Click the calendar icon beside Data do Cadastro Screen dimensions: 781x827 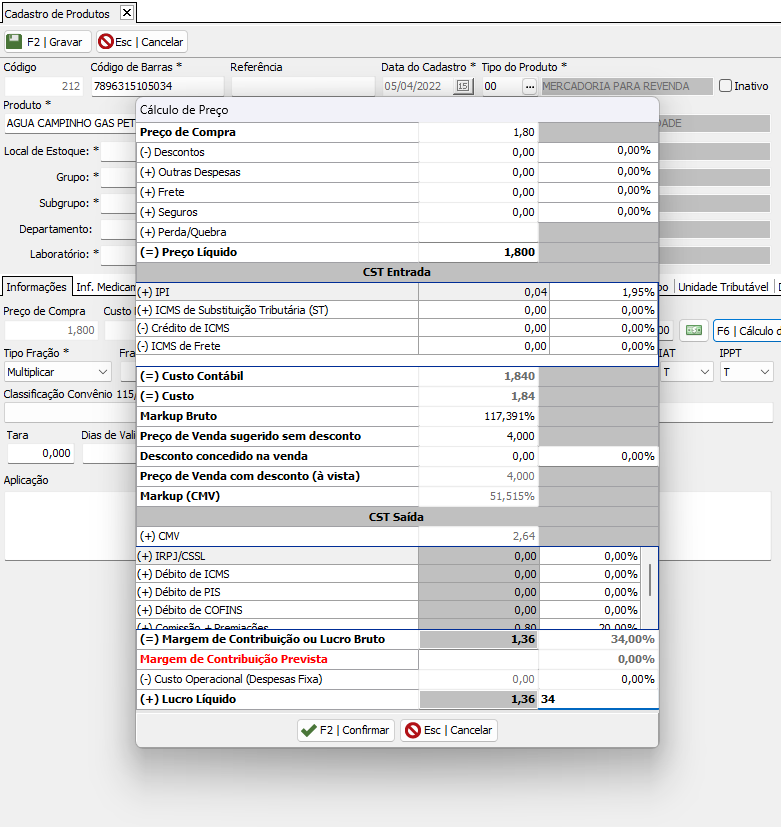[463, 87]
